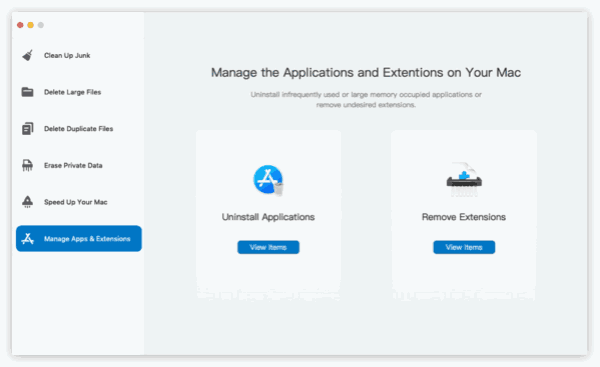Screen dimensions: 600x367
Task: Open the Clean Up Junk section
Action: pos(78,55)
